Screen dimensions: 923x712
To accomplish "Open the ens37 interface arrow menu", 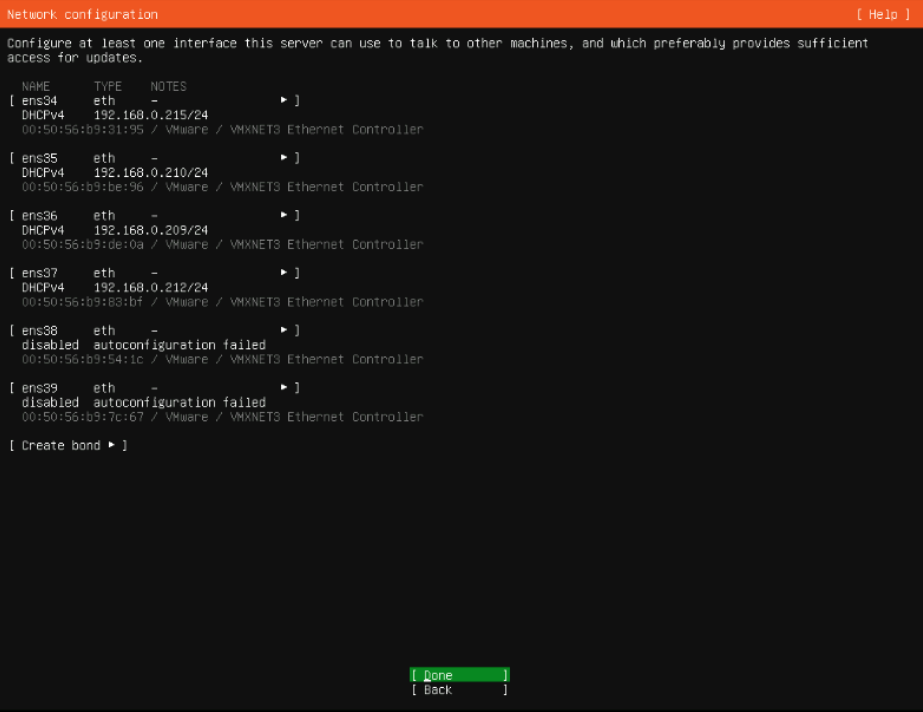I will 284,273.
